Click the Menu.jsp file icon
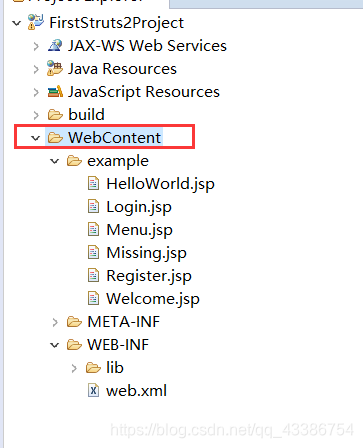 point(93,229)
